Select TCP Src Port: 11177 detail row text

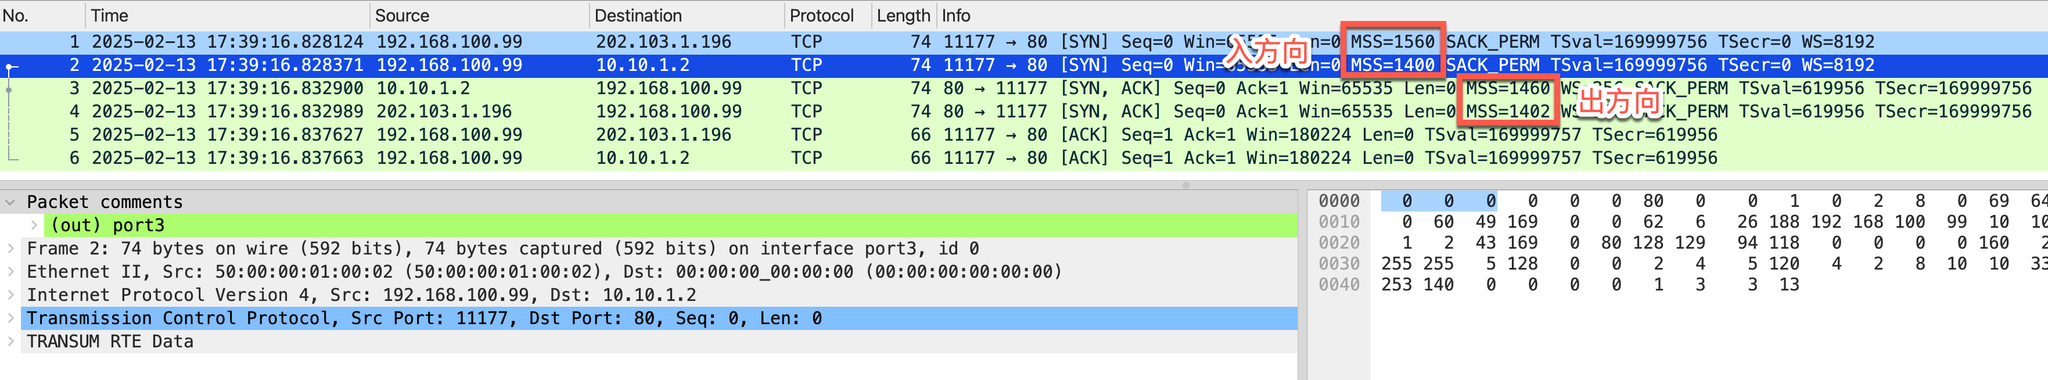(x=424, y=318)
